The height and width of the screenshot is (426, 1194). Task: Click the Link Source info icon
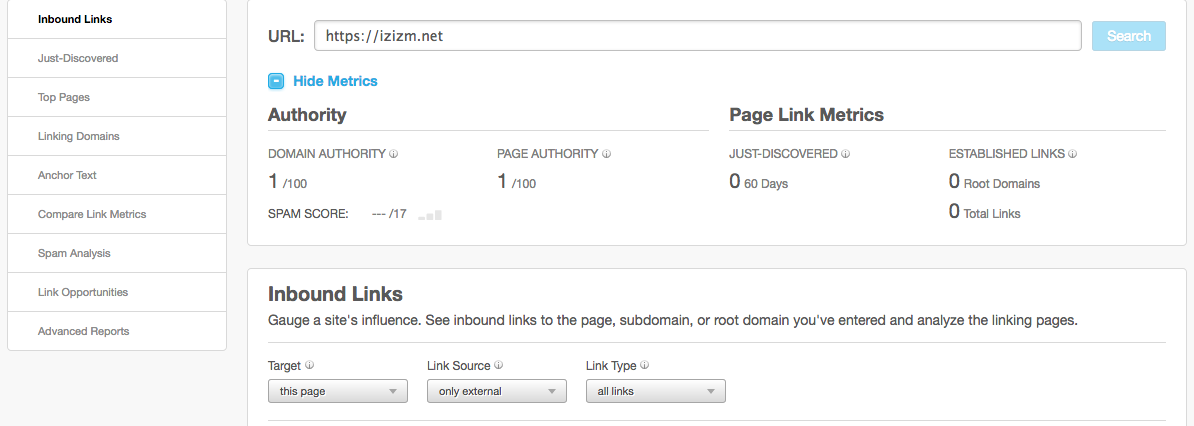point(498,365)
